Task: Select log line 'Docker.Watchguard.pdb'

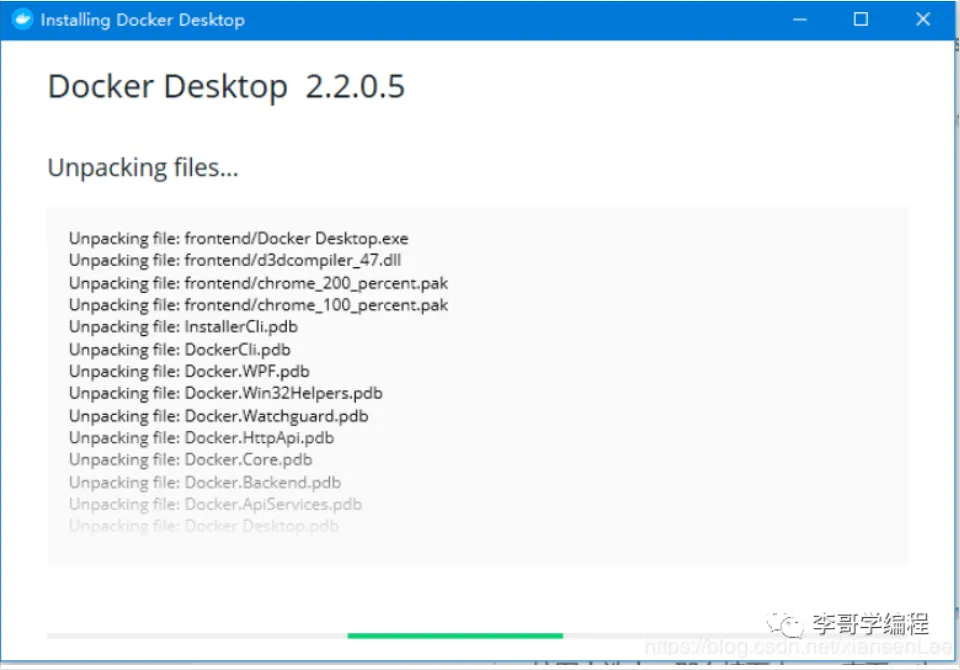Action: click(219, 416)
